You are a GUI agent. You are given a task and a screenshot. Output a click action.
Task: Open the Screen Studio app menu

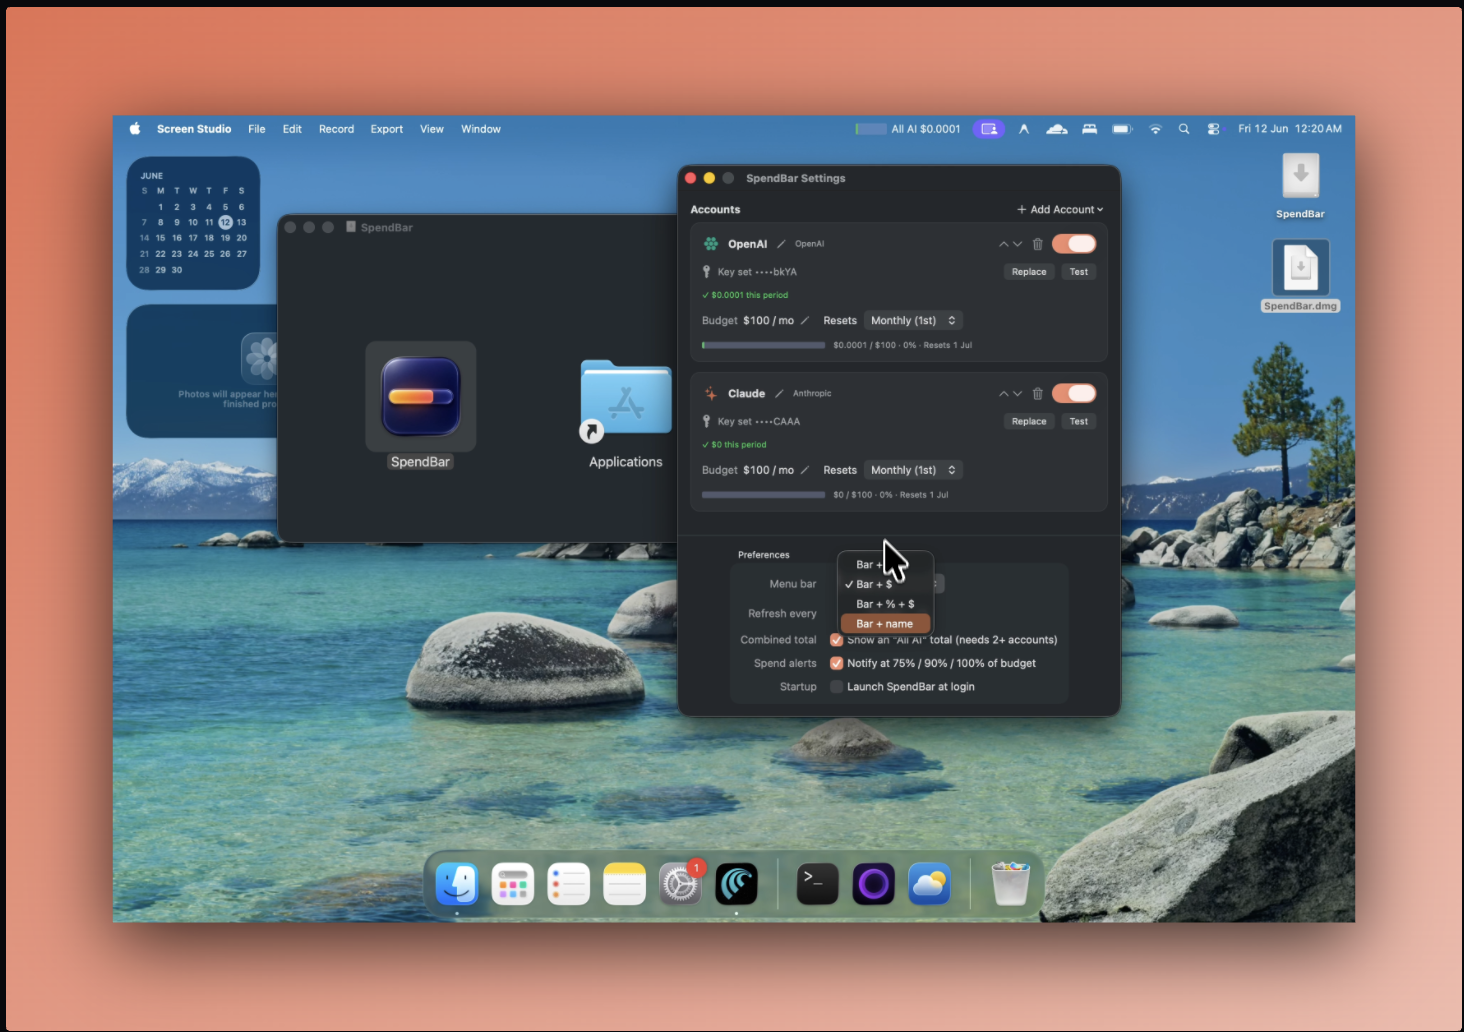[194, 129]
